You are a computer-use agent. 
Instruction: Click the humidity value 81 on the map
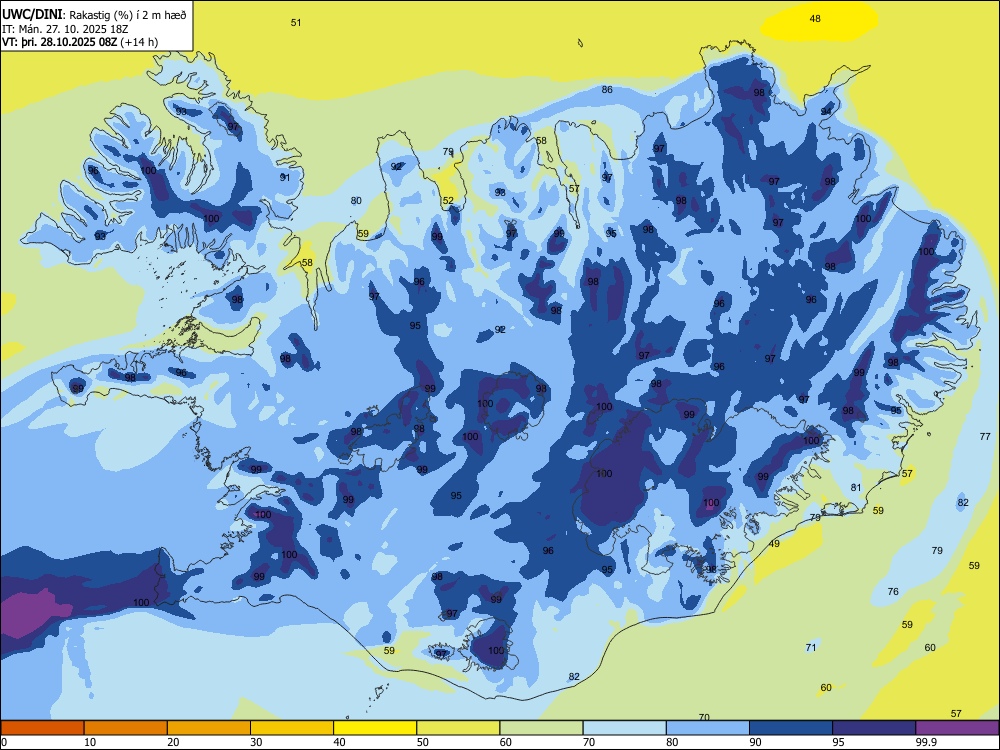856,487
